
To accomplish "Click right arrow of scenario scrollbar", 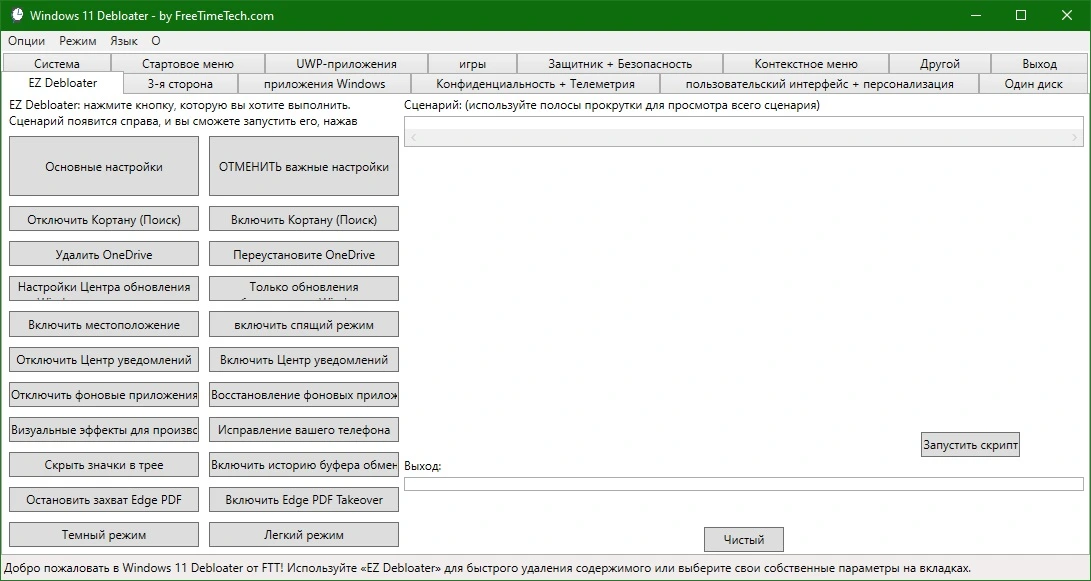I will tap(1075, 138).
